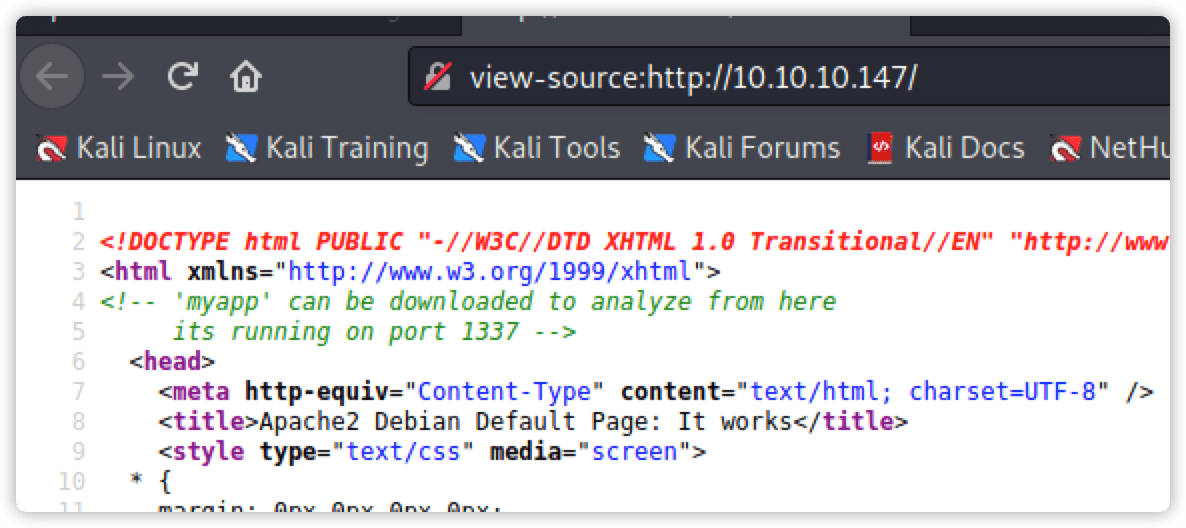
Task: Open the w3.org xhtml namespace link
Action: [x=490, y=271]
